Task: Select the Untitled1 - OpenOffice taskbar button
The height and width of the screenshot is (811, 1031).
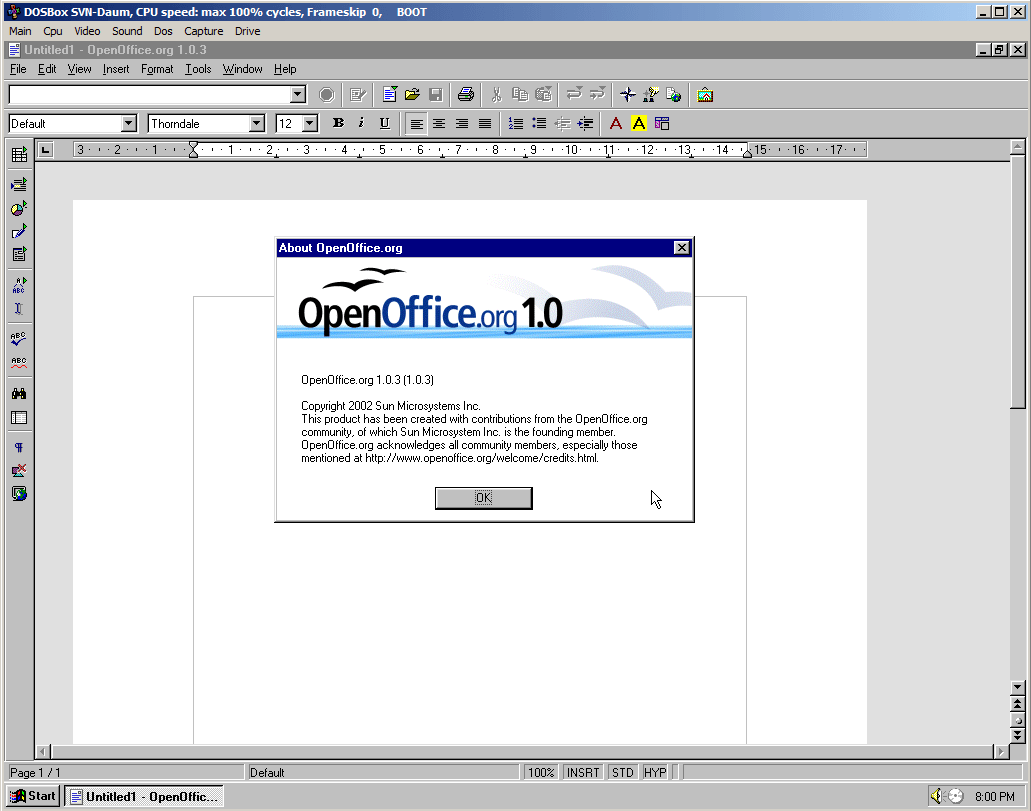Action: (144, 797)
